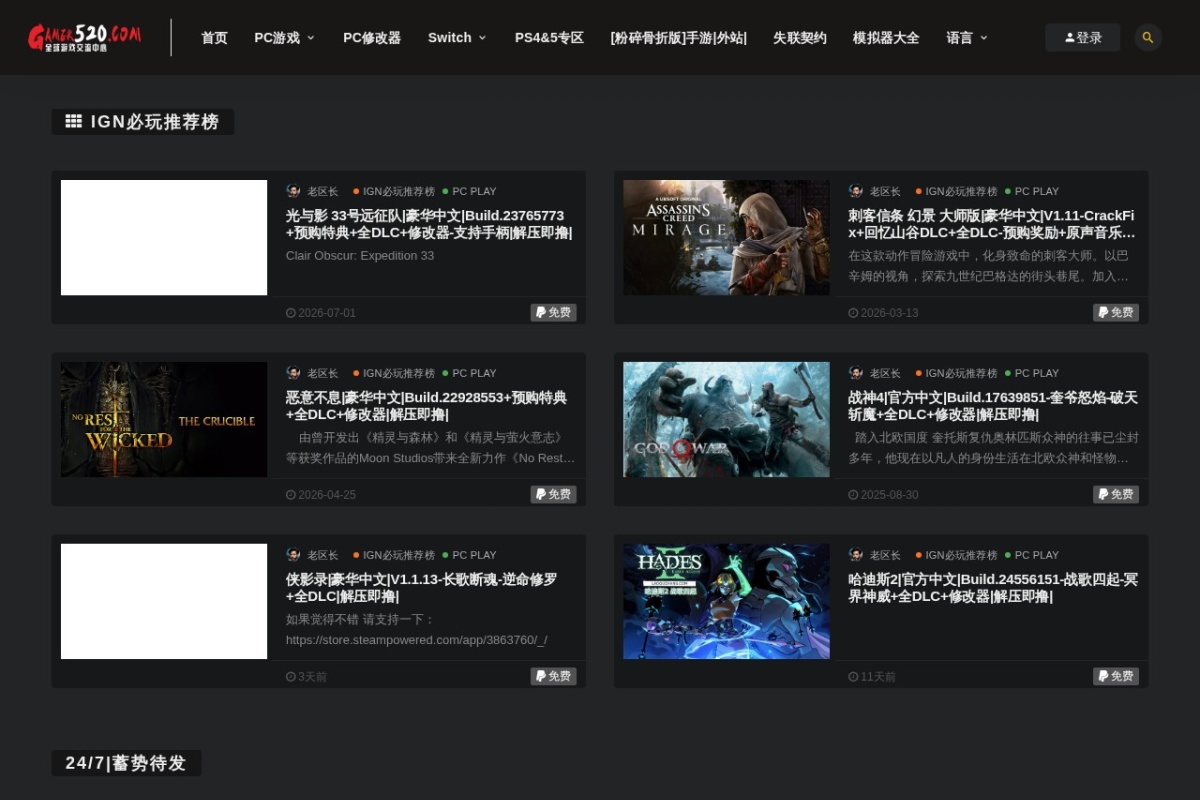Open 光与影 33号远征队 post title
The image size is (1200, 800).
tap(429, 224)
